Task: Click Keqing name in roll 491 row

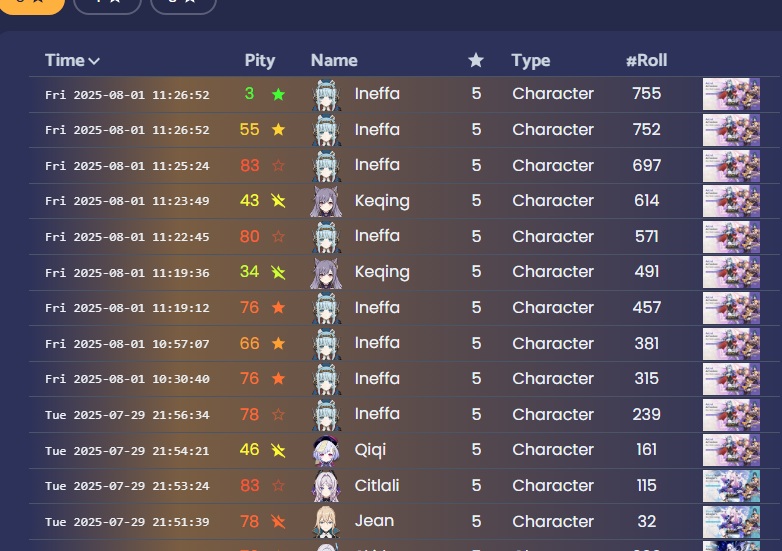Action: point(382,272)
